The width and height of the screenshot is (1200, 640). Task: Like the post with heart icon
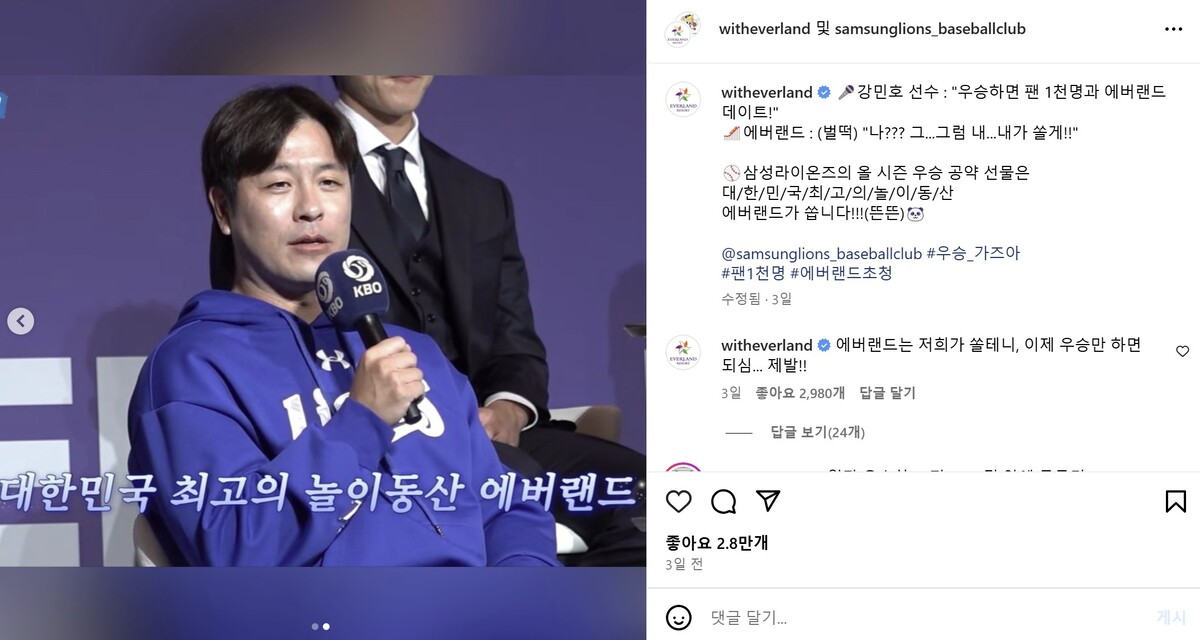pyautogui.click(x=679, y=501)
